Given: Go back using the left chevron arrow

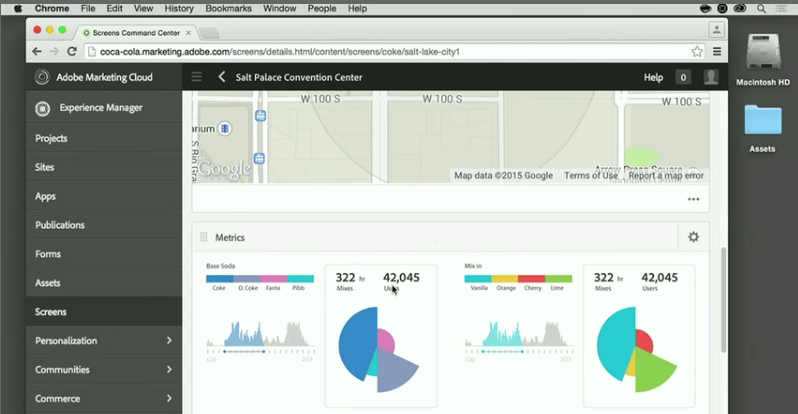Looking at the screenshot, I should (222, 77).
